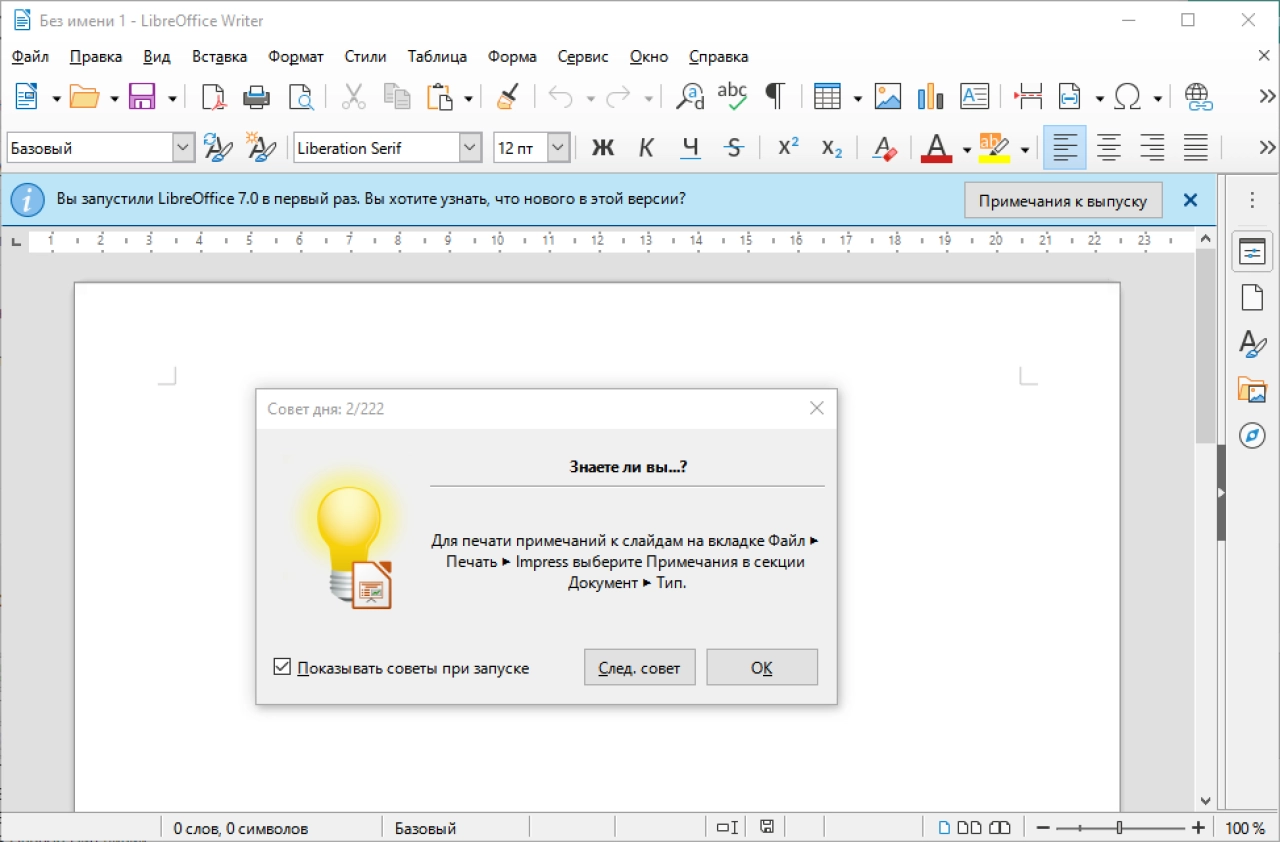Click Clone Formatting paintbrush icon

tap(508, 97)
